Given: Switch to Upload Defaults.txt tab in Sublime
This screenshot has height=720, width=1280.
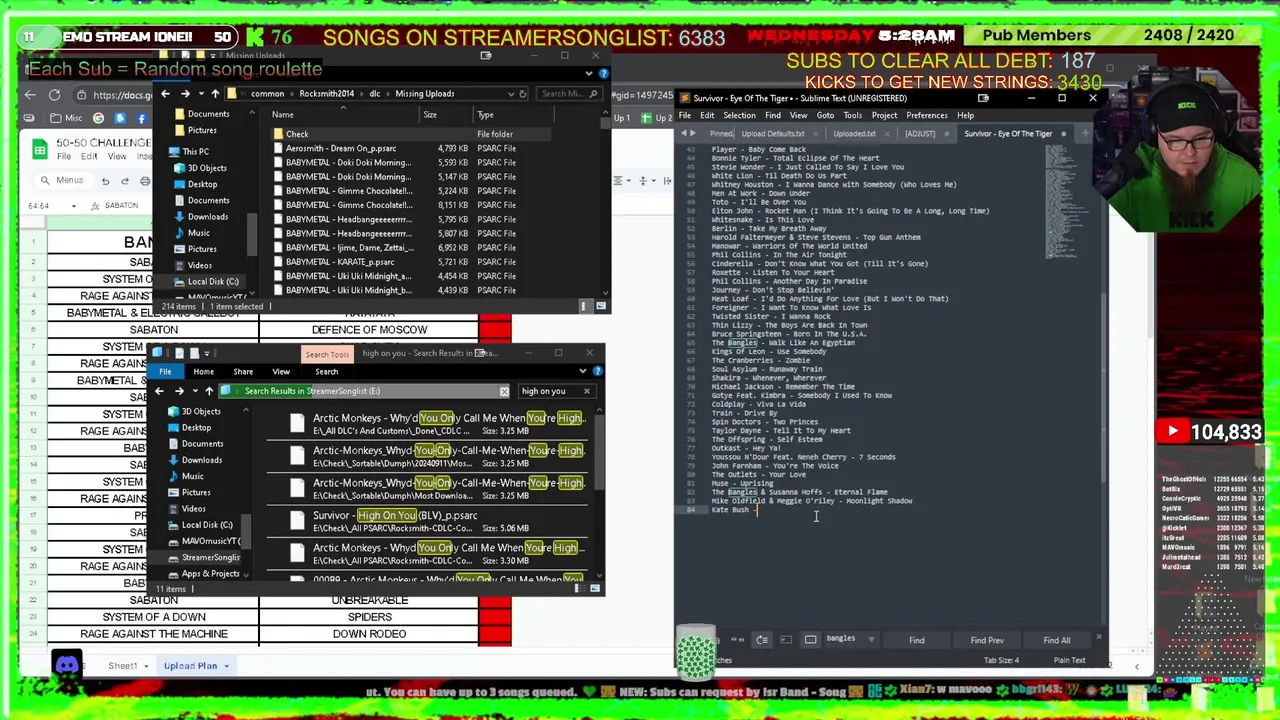Looking at the screenshot, I should pyautogui.click(x=773, y=134).
